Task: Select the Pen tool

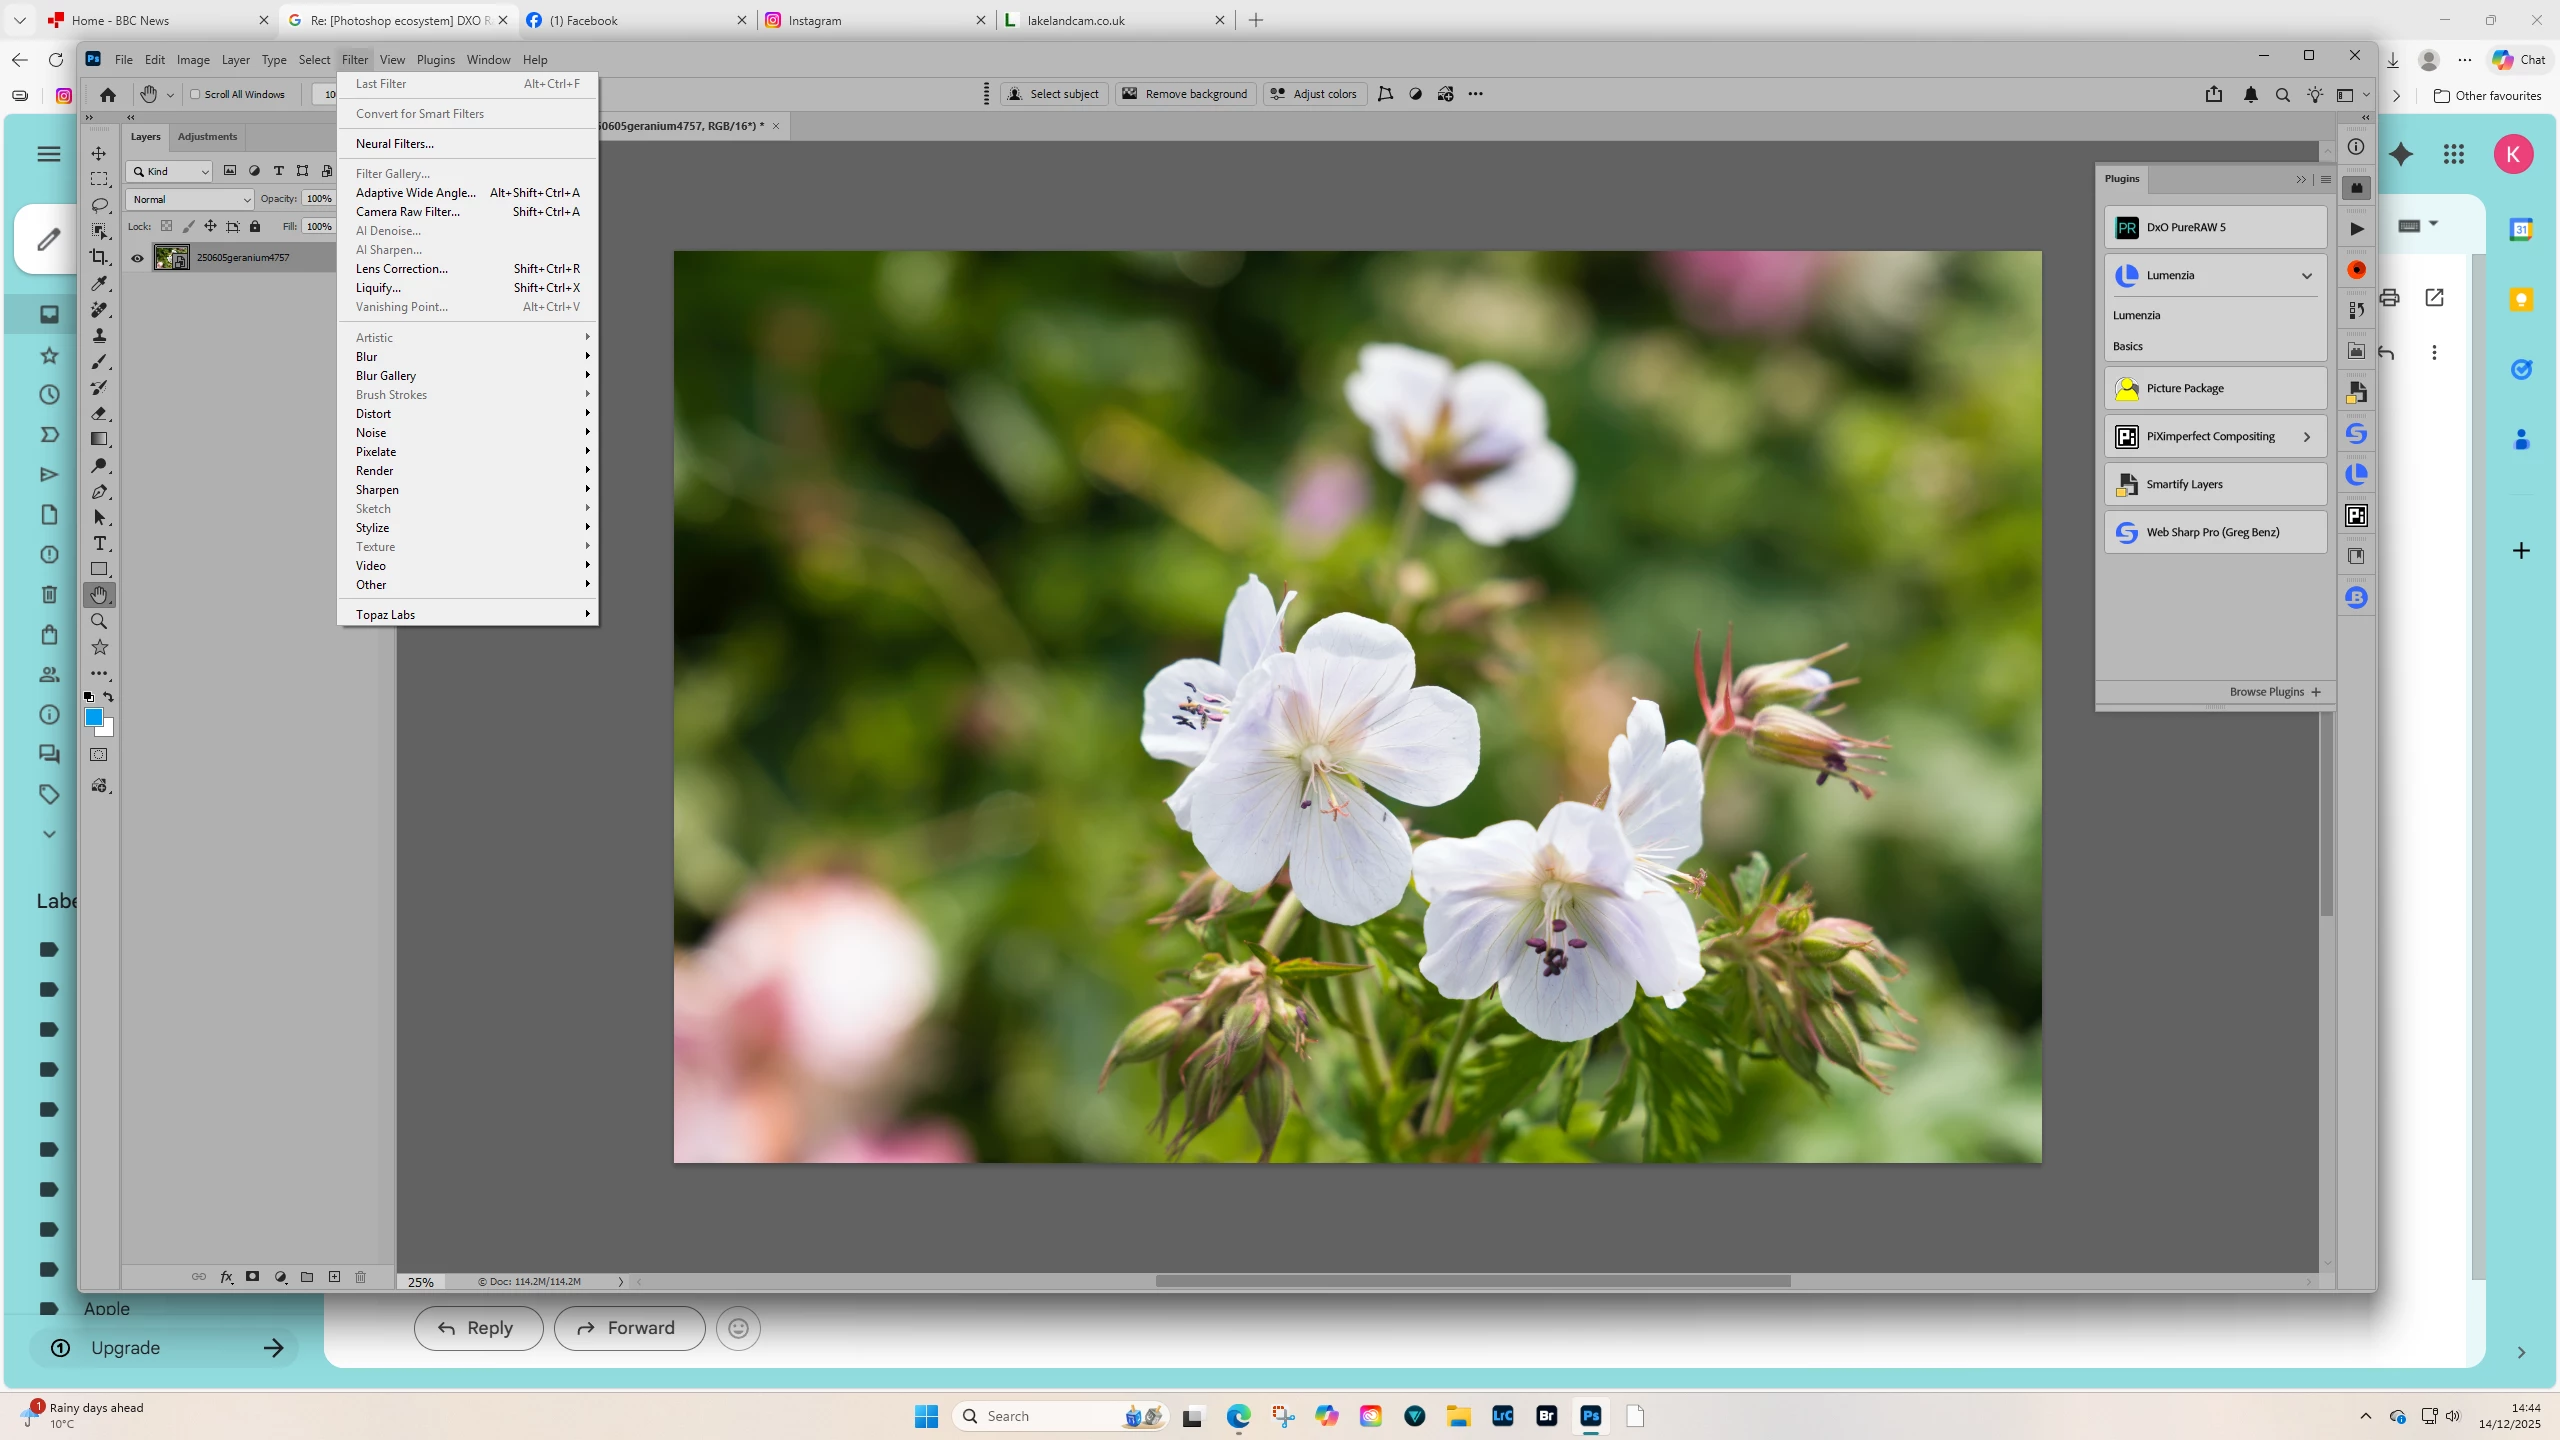Action: point(99,492)
